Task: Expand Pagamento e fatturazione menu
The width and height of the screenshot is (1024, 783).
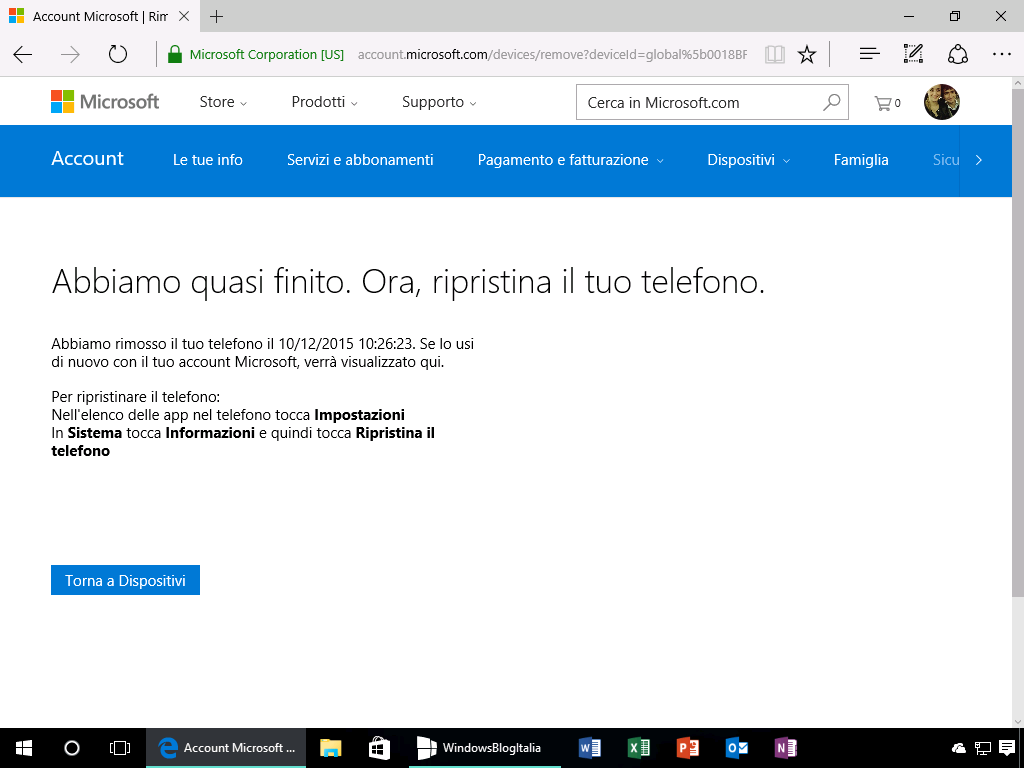Action: point(570,160)
